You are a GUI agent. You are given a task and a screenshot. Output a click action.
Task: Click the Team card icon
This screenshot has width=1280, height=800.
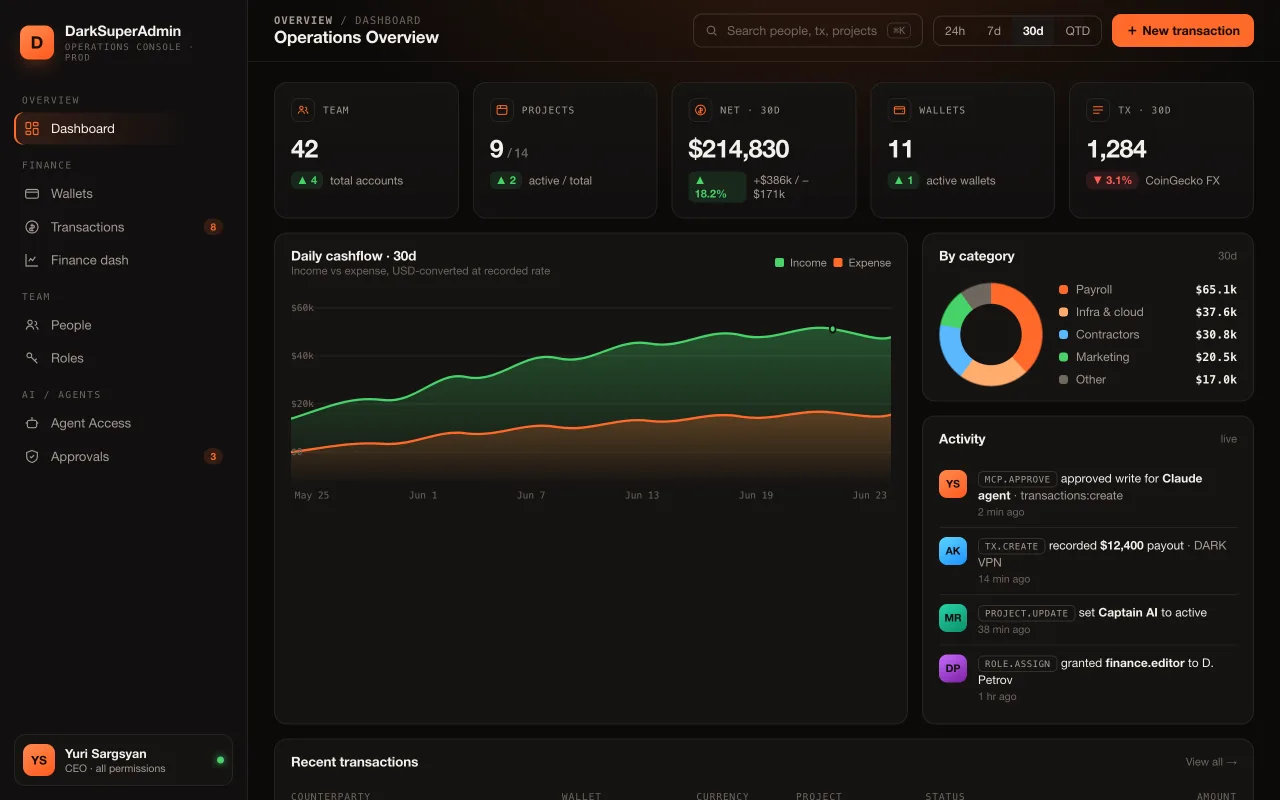(x=303, y=110)
